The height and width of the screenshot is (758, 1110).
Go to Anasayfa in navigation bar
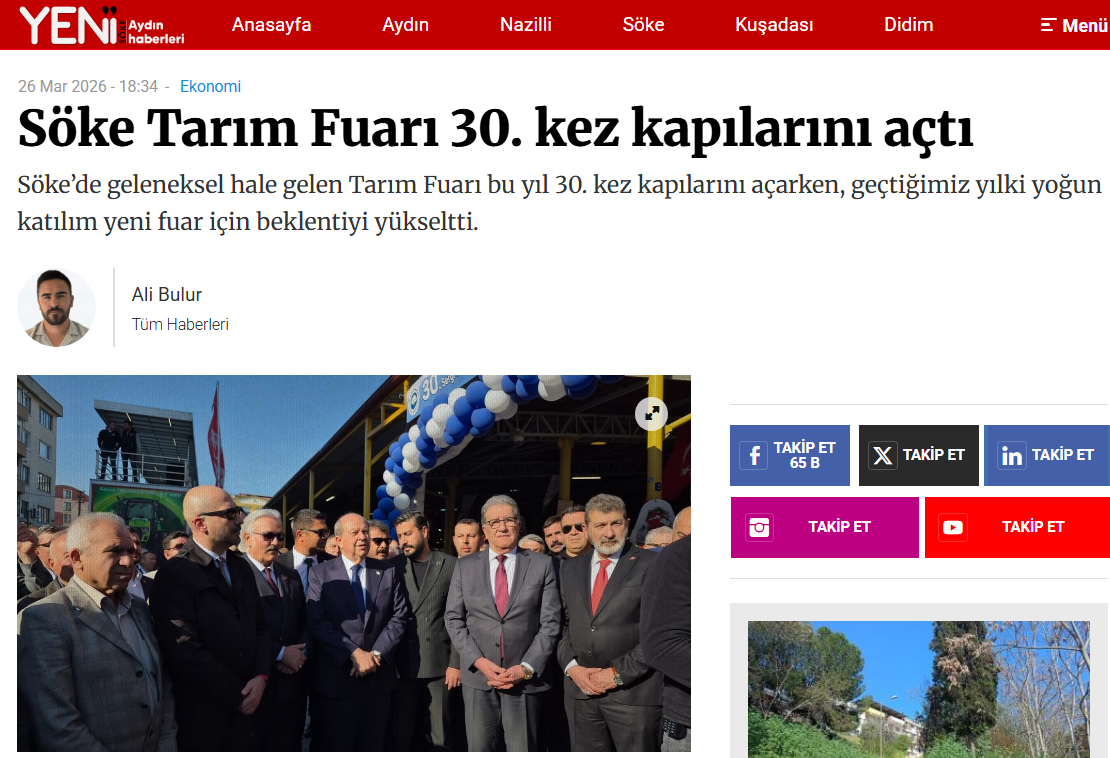tap(271, 25)
